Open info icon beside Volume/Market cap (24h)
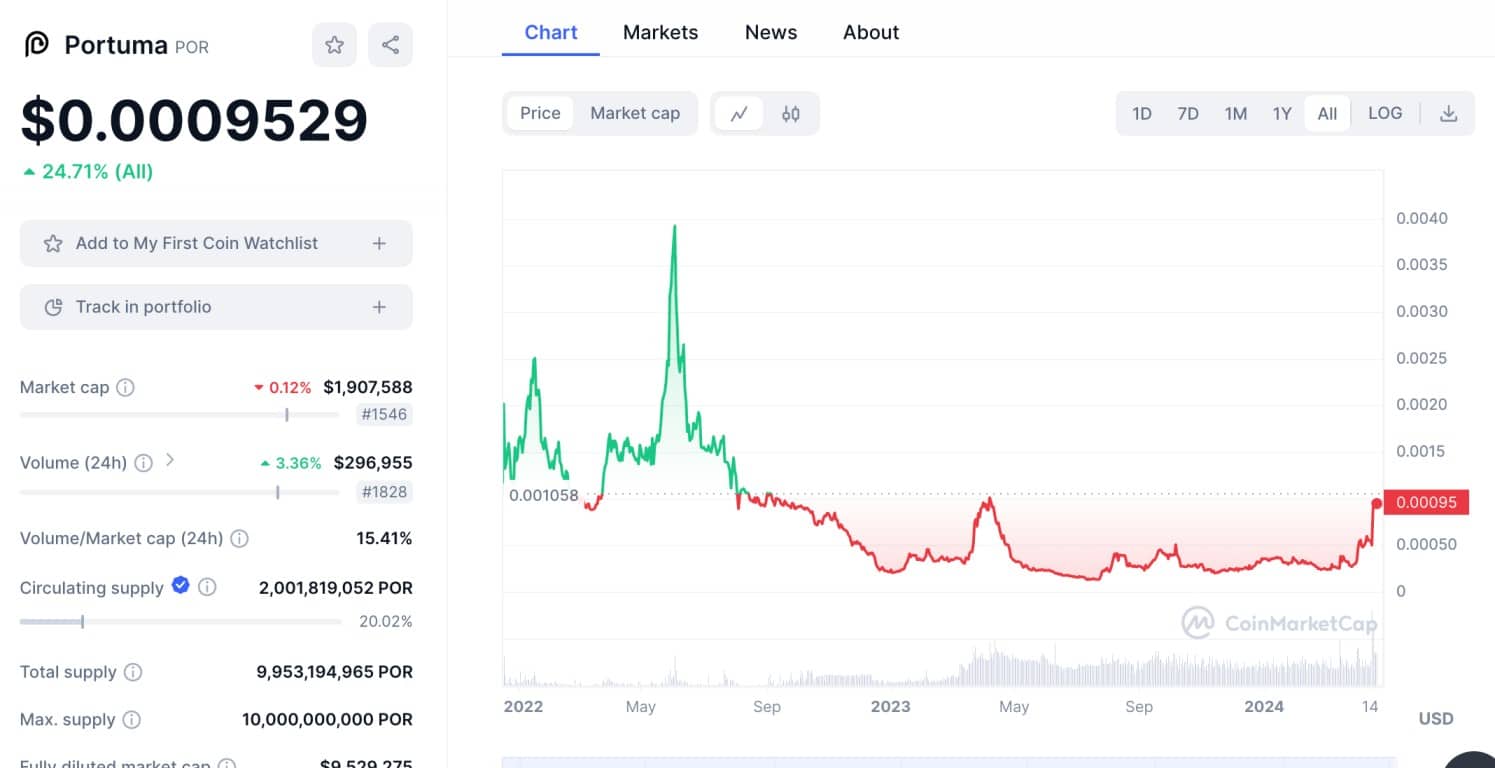 [239, 538]
